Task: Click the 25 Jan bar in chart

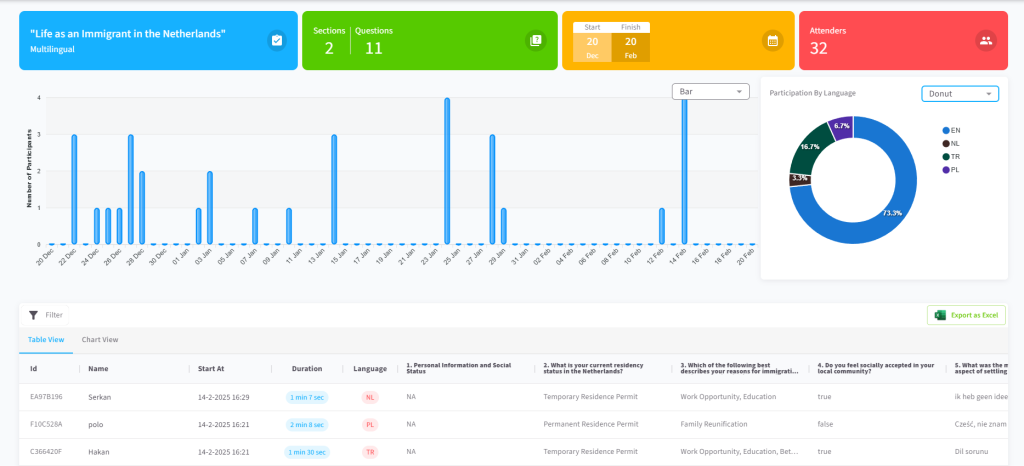Action: (x=447, y=171)
